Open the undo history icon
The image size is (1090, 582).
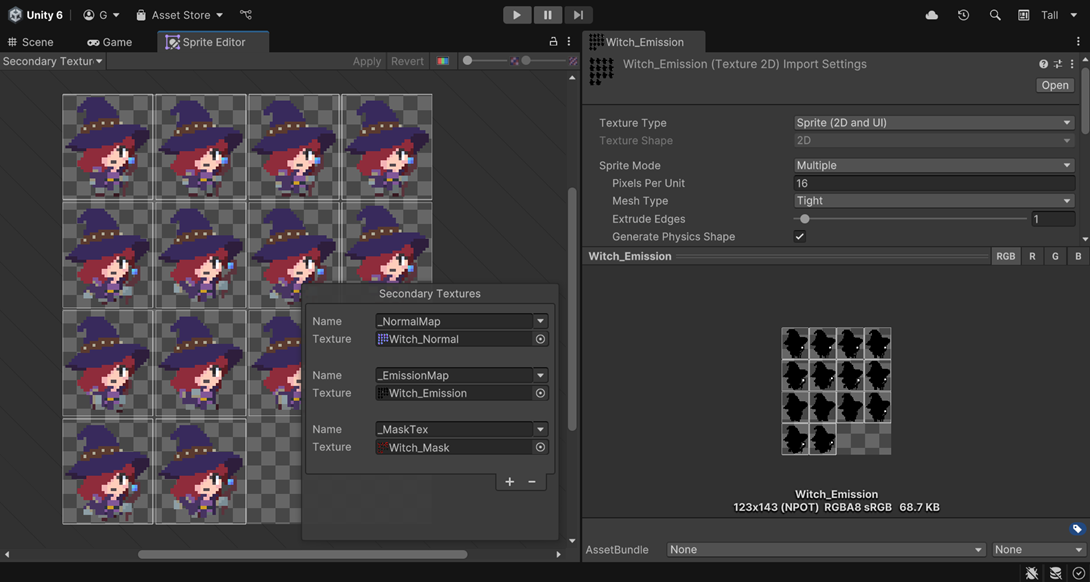pyautogui.click(x=963, y=15)
